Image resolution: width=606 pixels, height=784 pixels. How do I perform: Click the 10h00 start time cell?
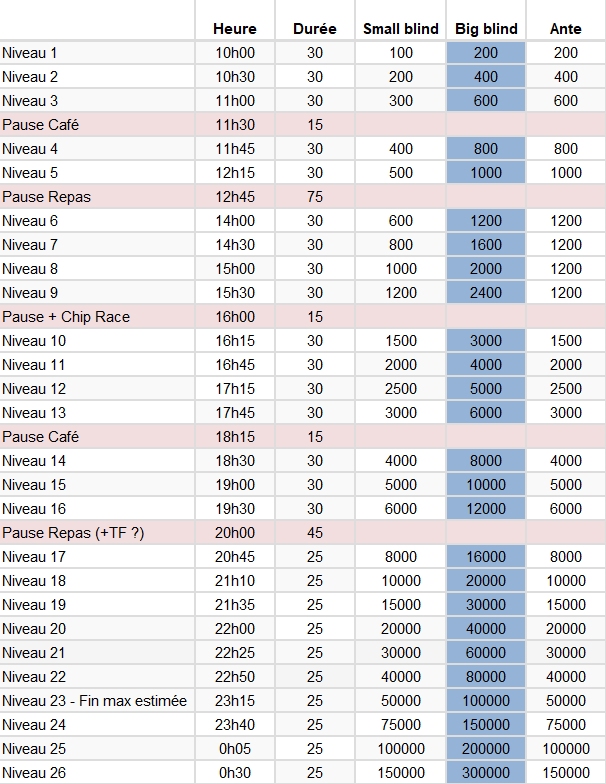click(236, 53)
